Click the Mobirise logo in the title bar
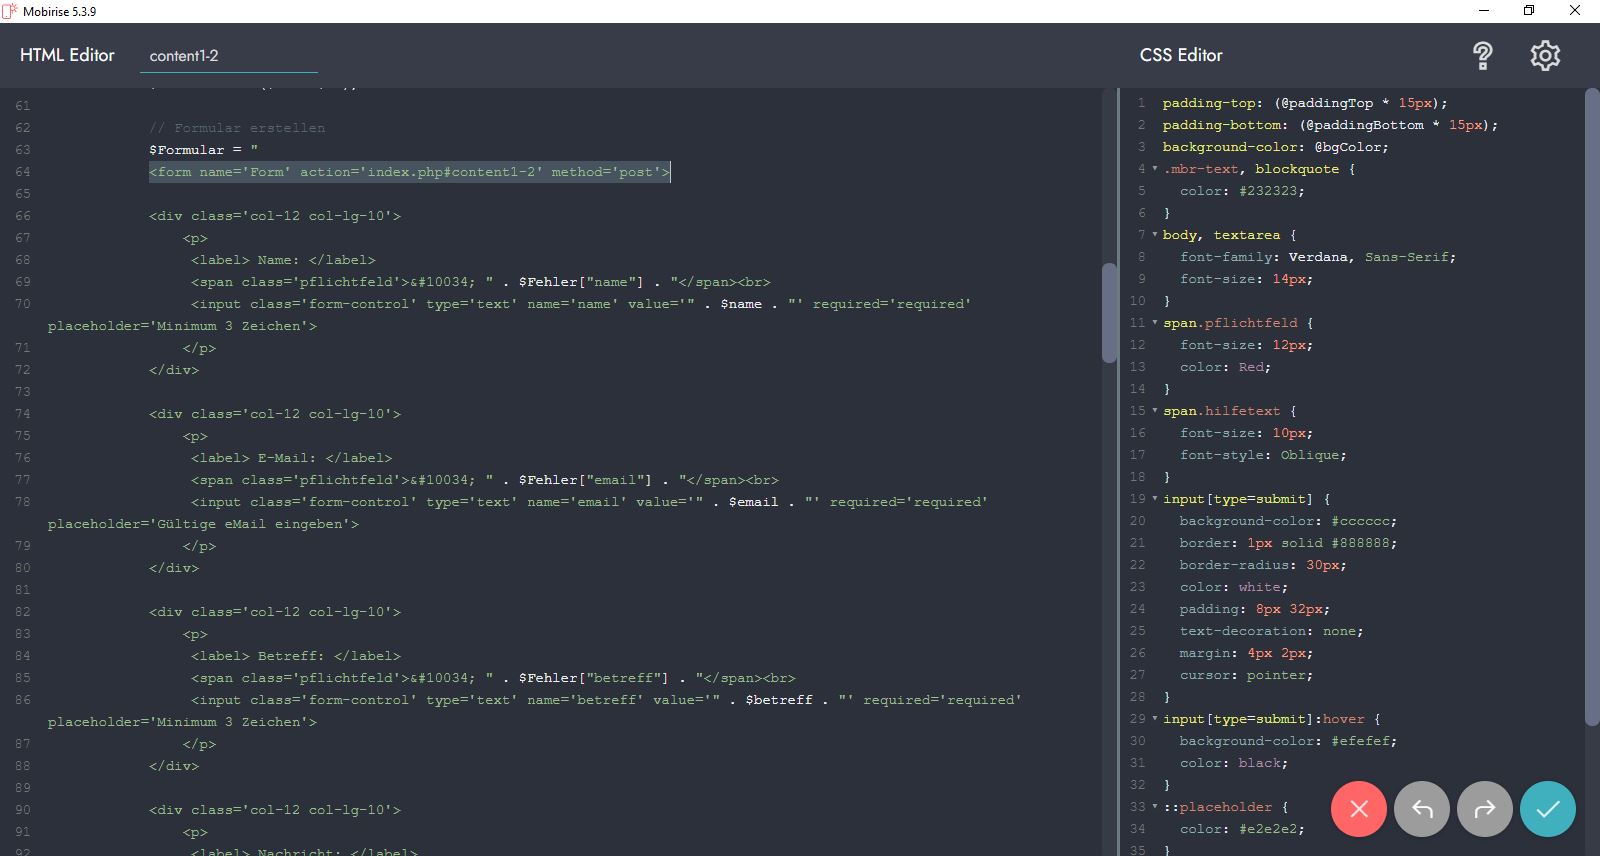 pyautogui.click(x=10, y=11)
